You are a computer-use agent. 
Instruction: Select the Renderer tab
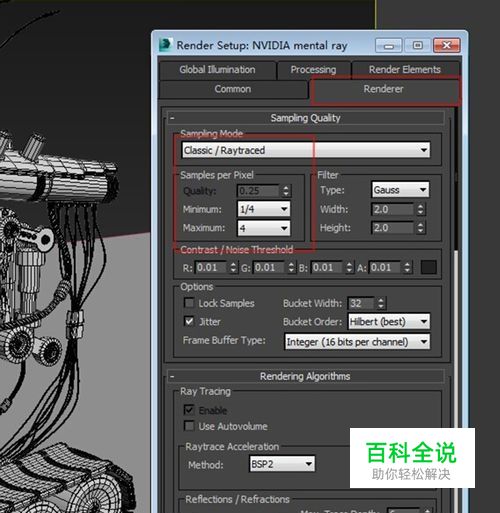click(x=383, y=89)
